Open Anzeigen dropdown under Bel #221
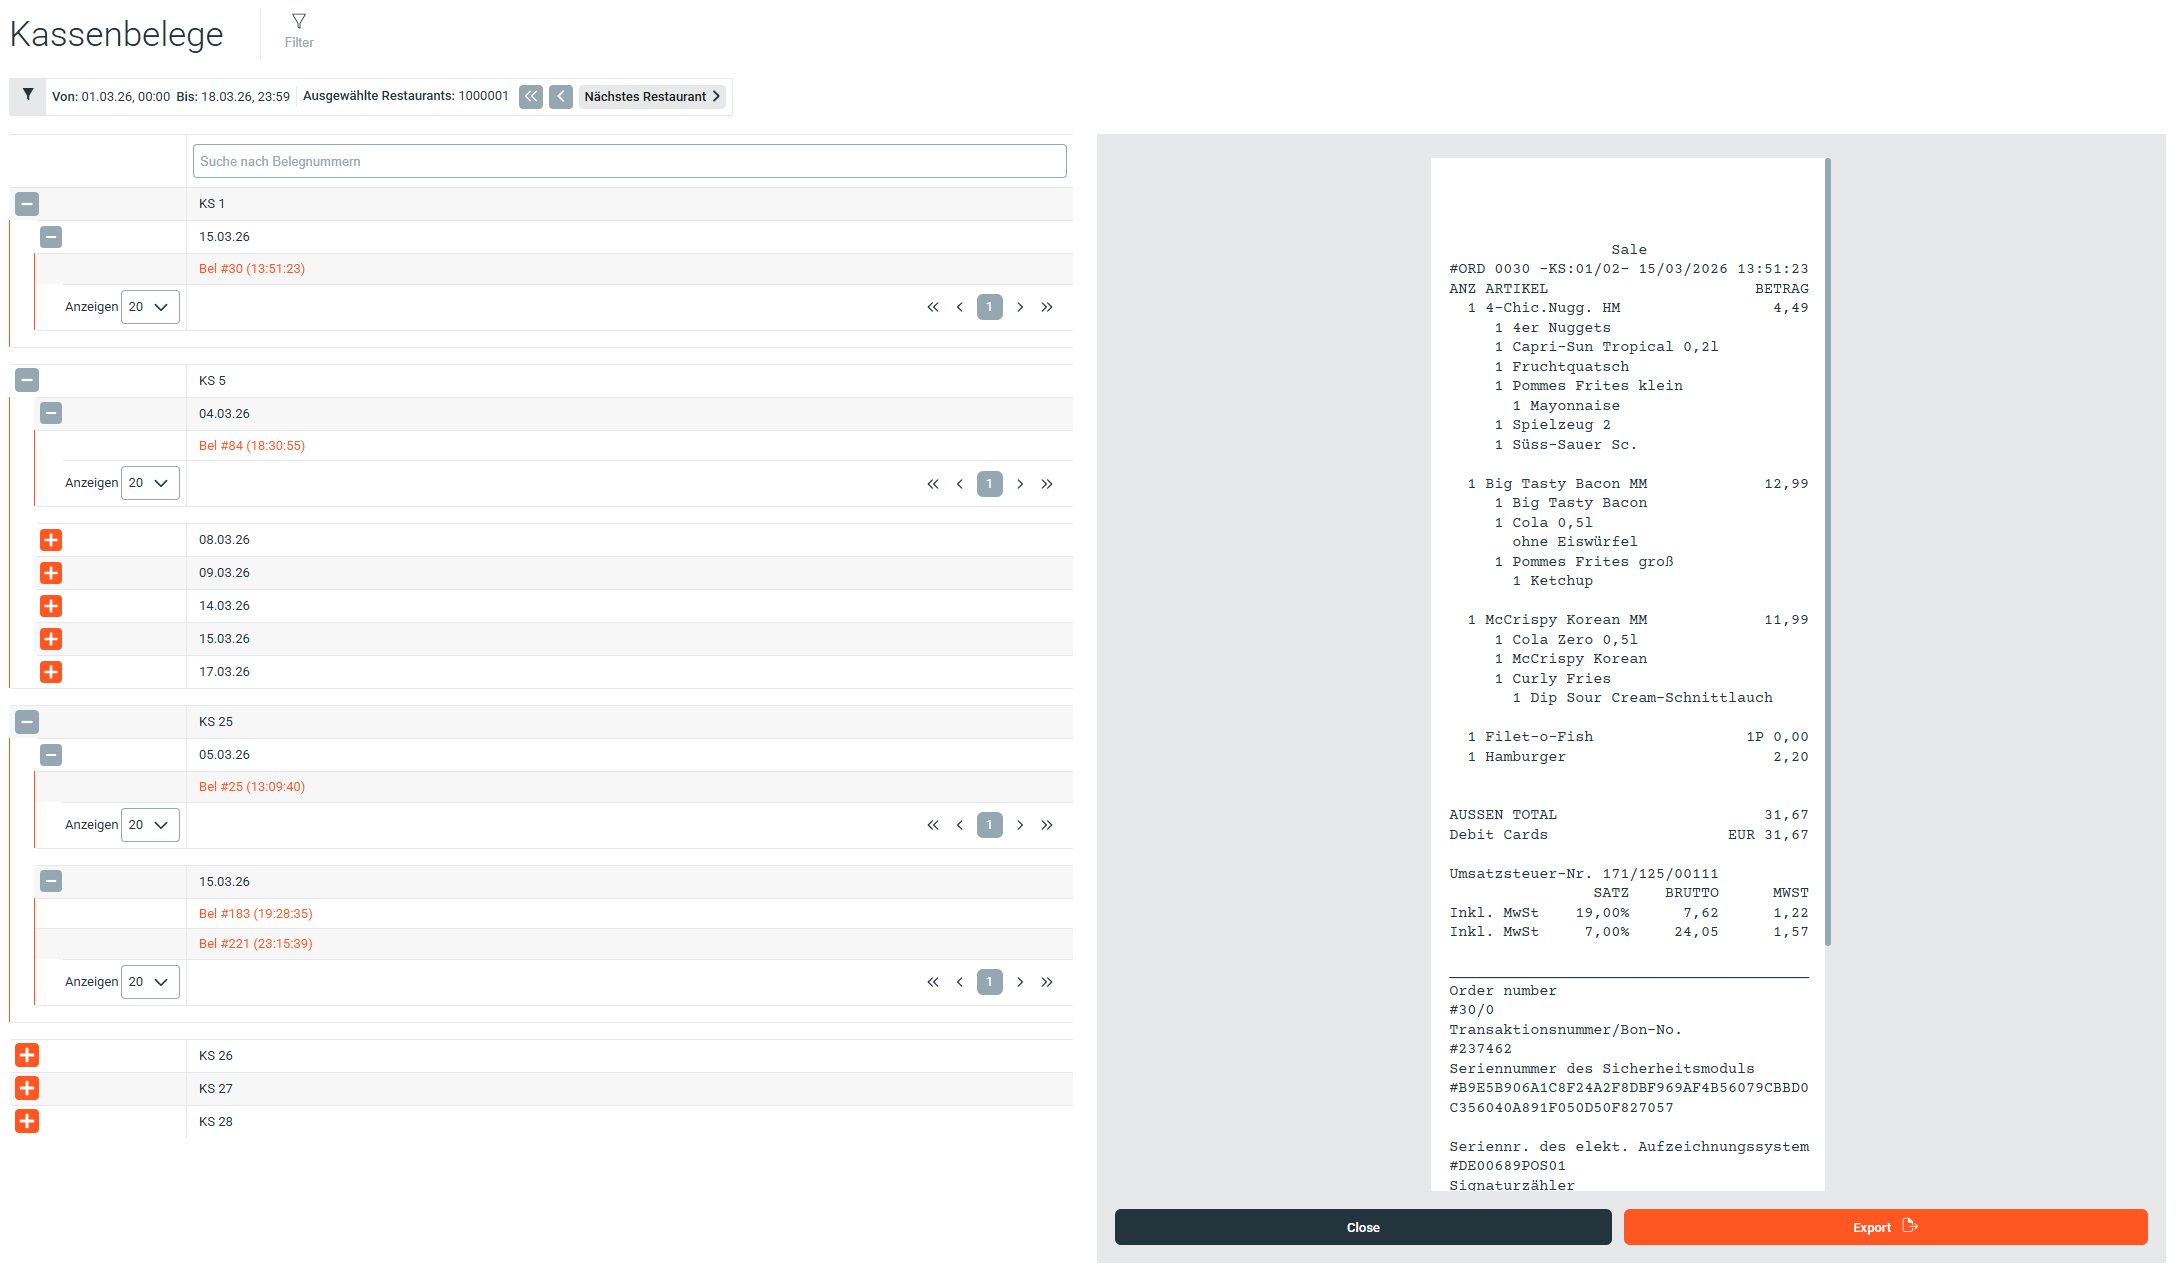2176x1277 pixels. tap(150, 982)
